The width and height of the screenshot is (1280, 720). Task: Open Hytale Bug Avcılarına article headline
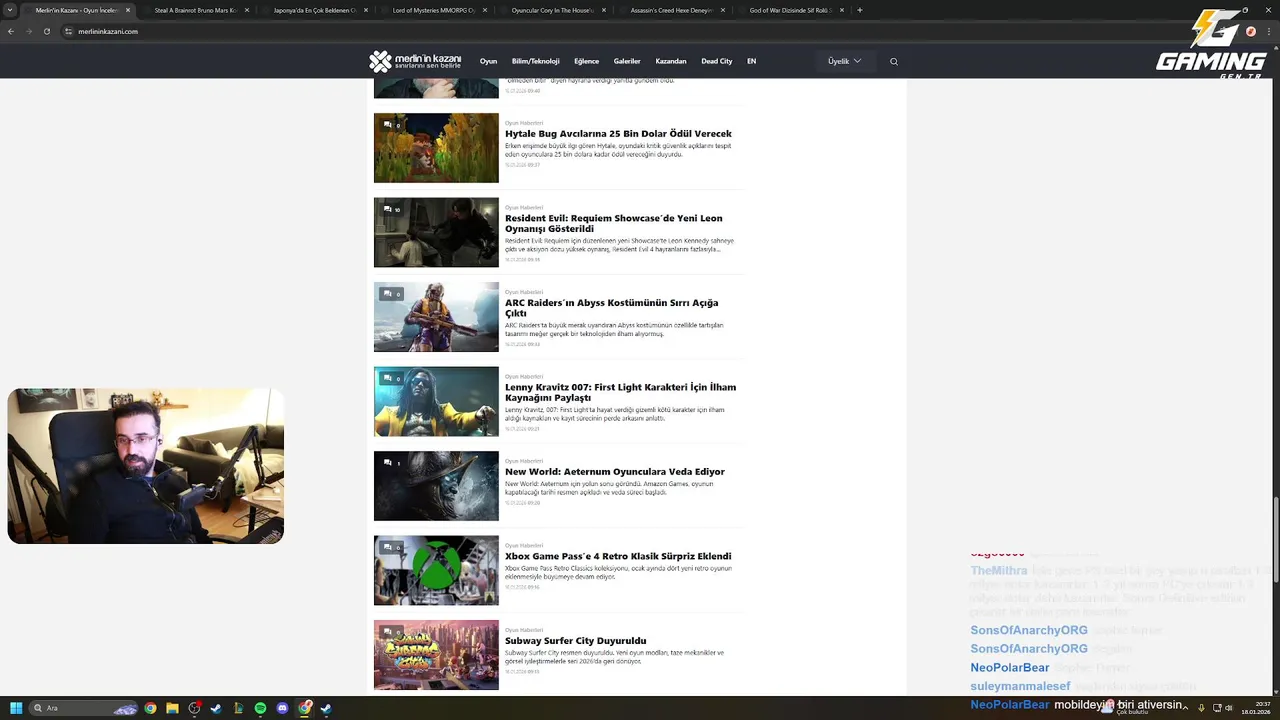point(618,133)
